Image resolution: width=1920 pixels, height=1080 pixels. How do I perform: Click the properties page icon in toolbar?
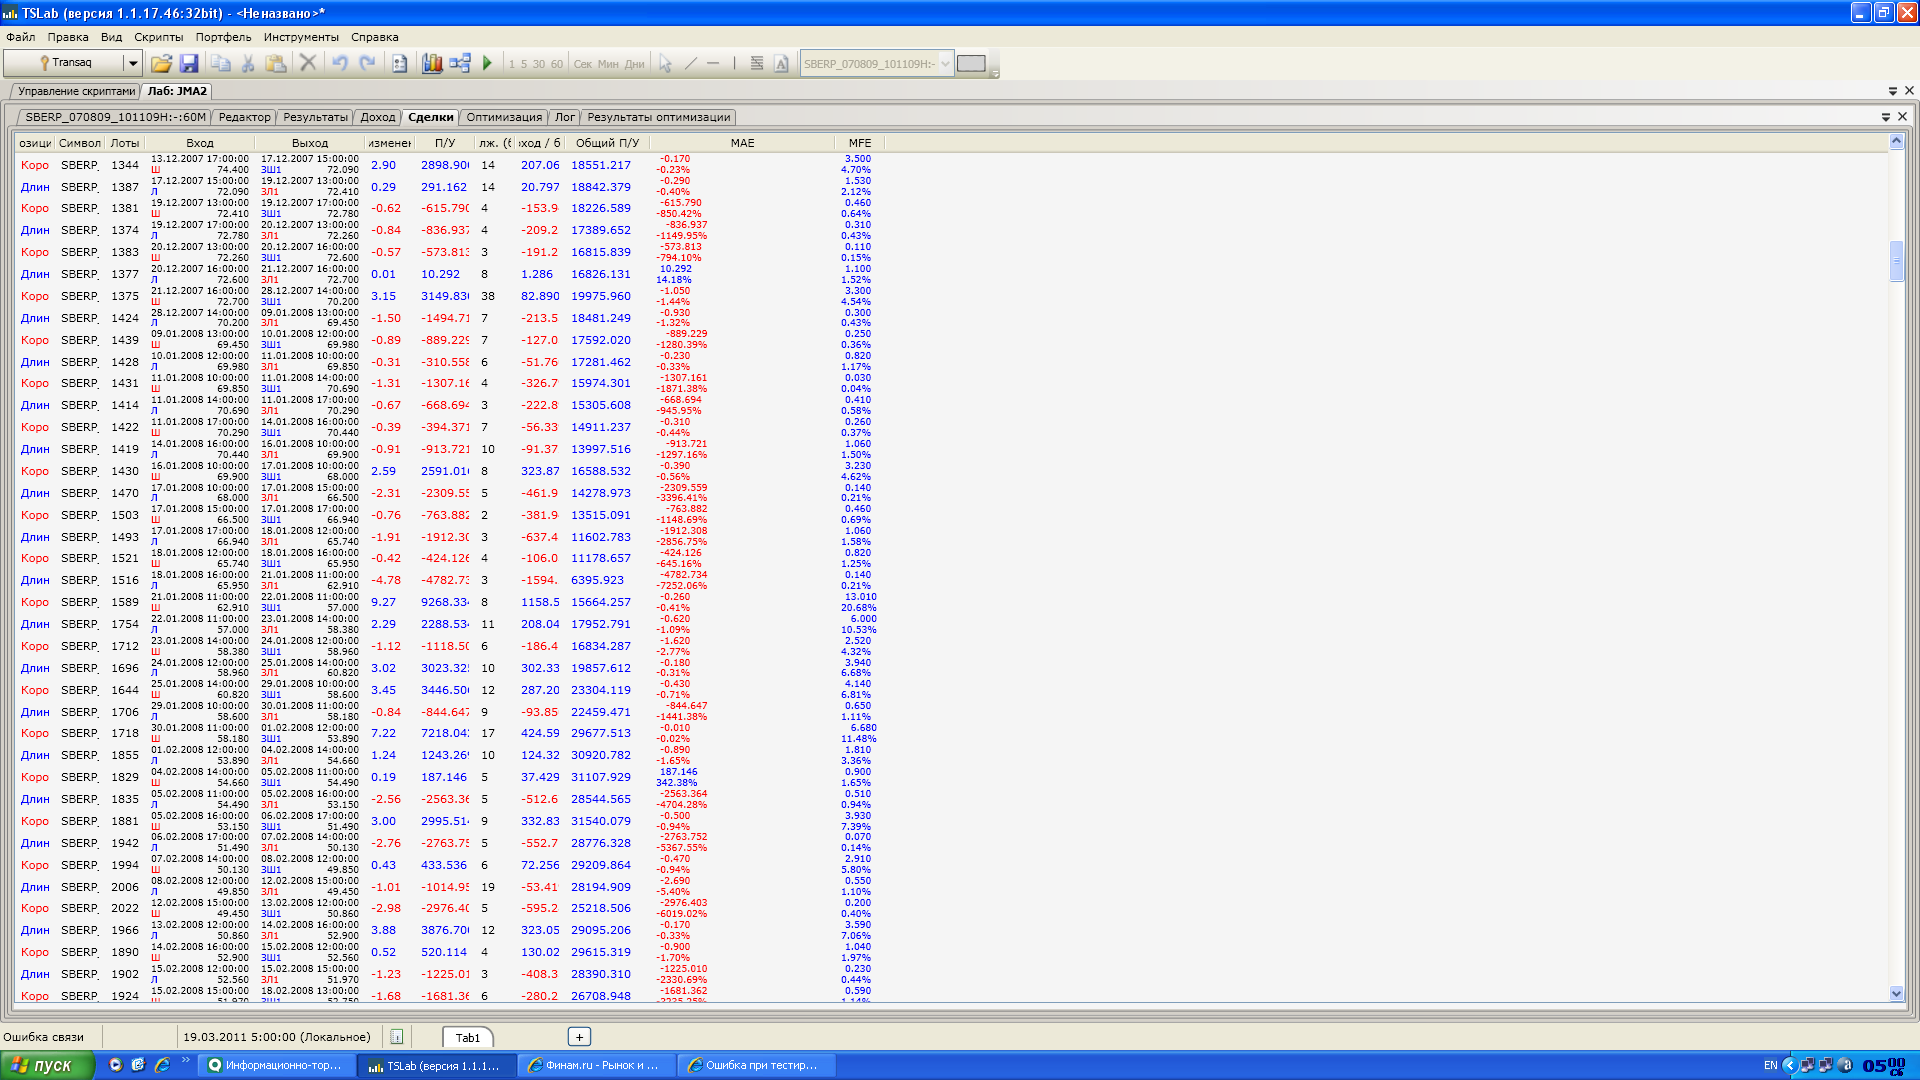[399, 63]
